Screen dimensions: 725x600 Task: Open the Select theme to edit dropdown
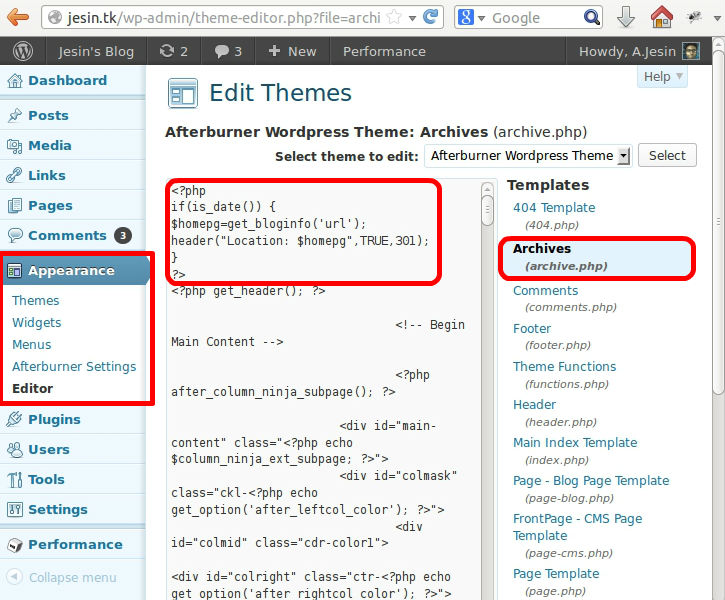click(528, 156)
